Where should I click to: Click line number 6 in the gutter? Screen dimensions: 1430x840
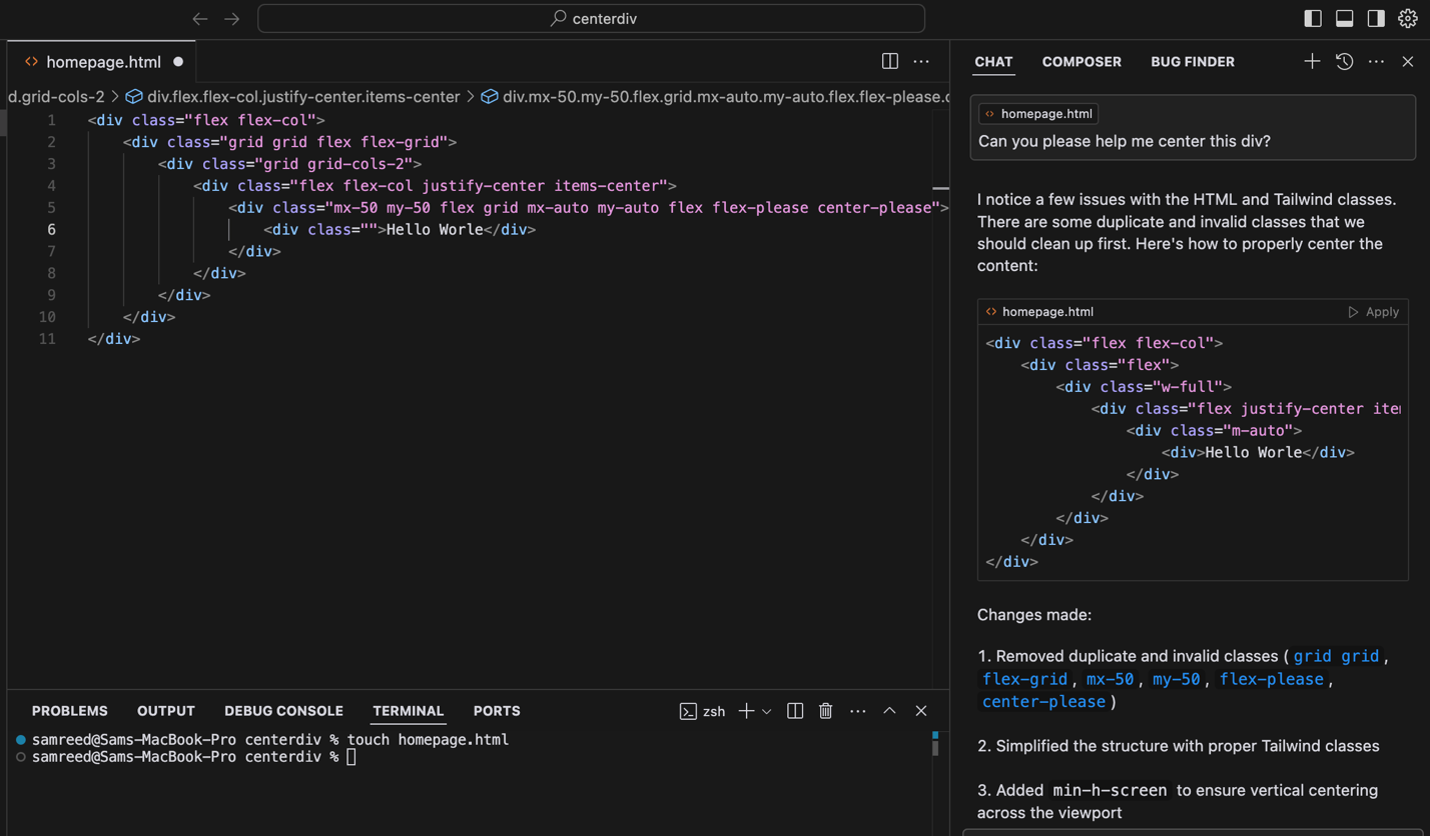(x=51, y=230)
